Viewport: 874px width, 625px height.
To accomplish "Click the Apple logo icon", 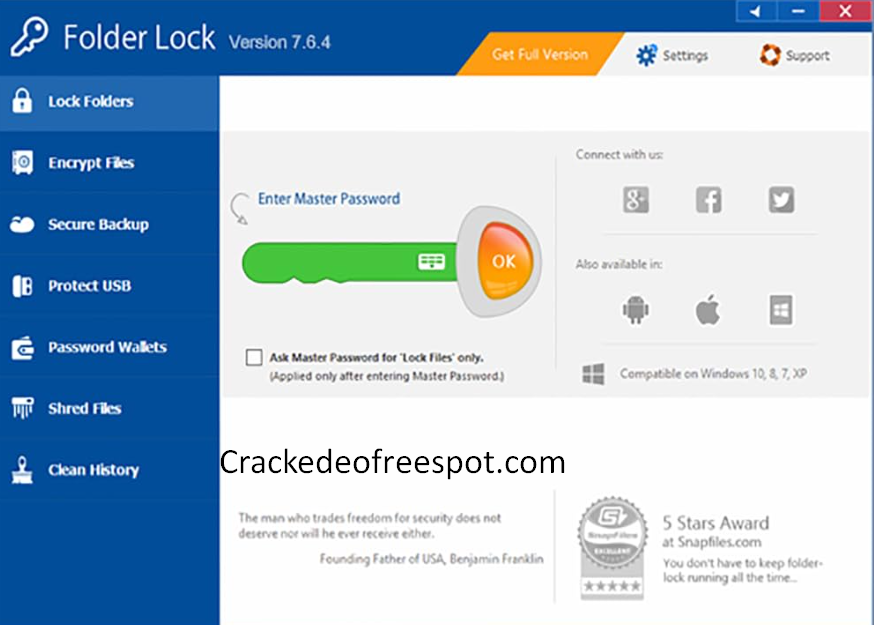I will 708,309.
